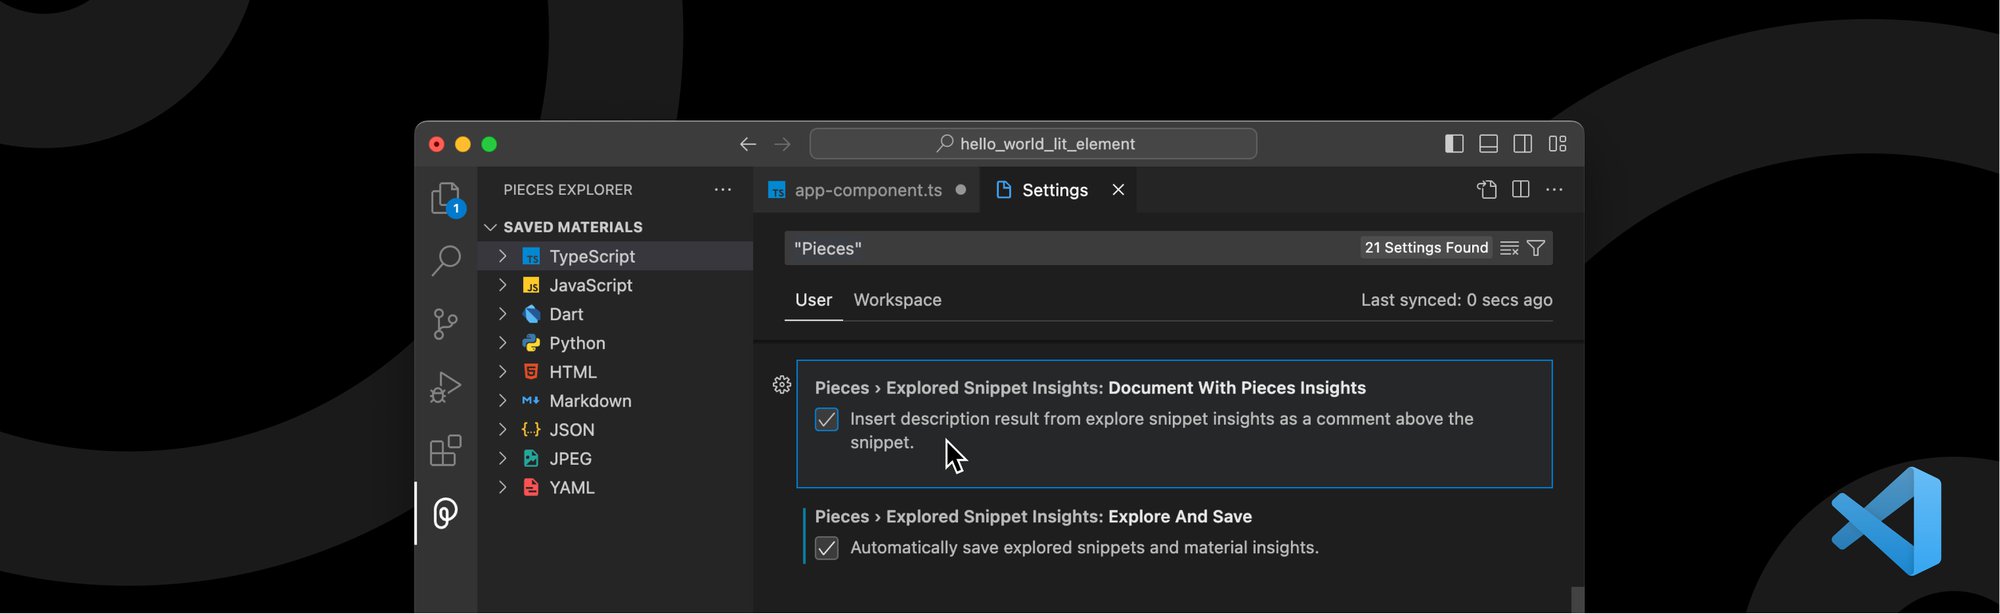Viewport: 2000px width, 614px height.
Task: Open the settings filter funnel
Action: 1537,248
